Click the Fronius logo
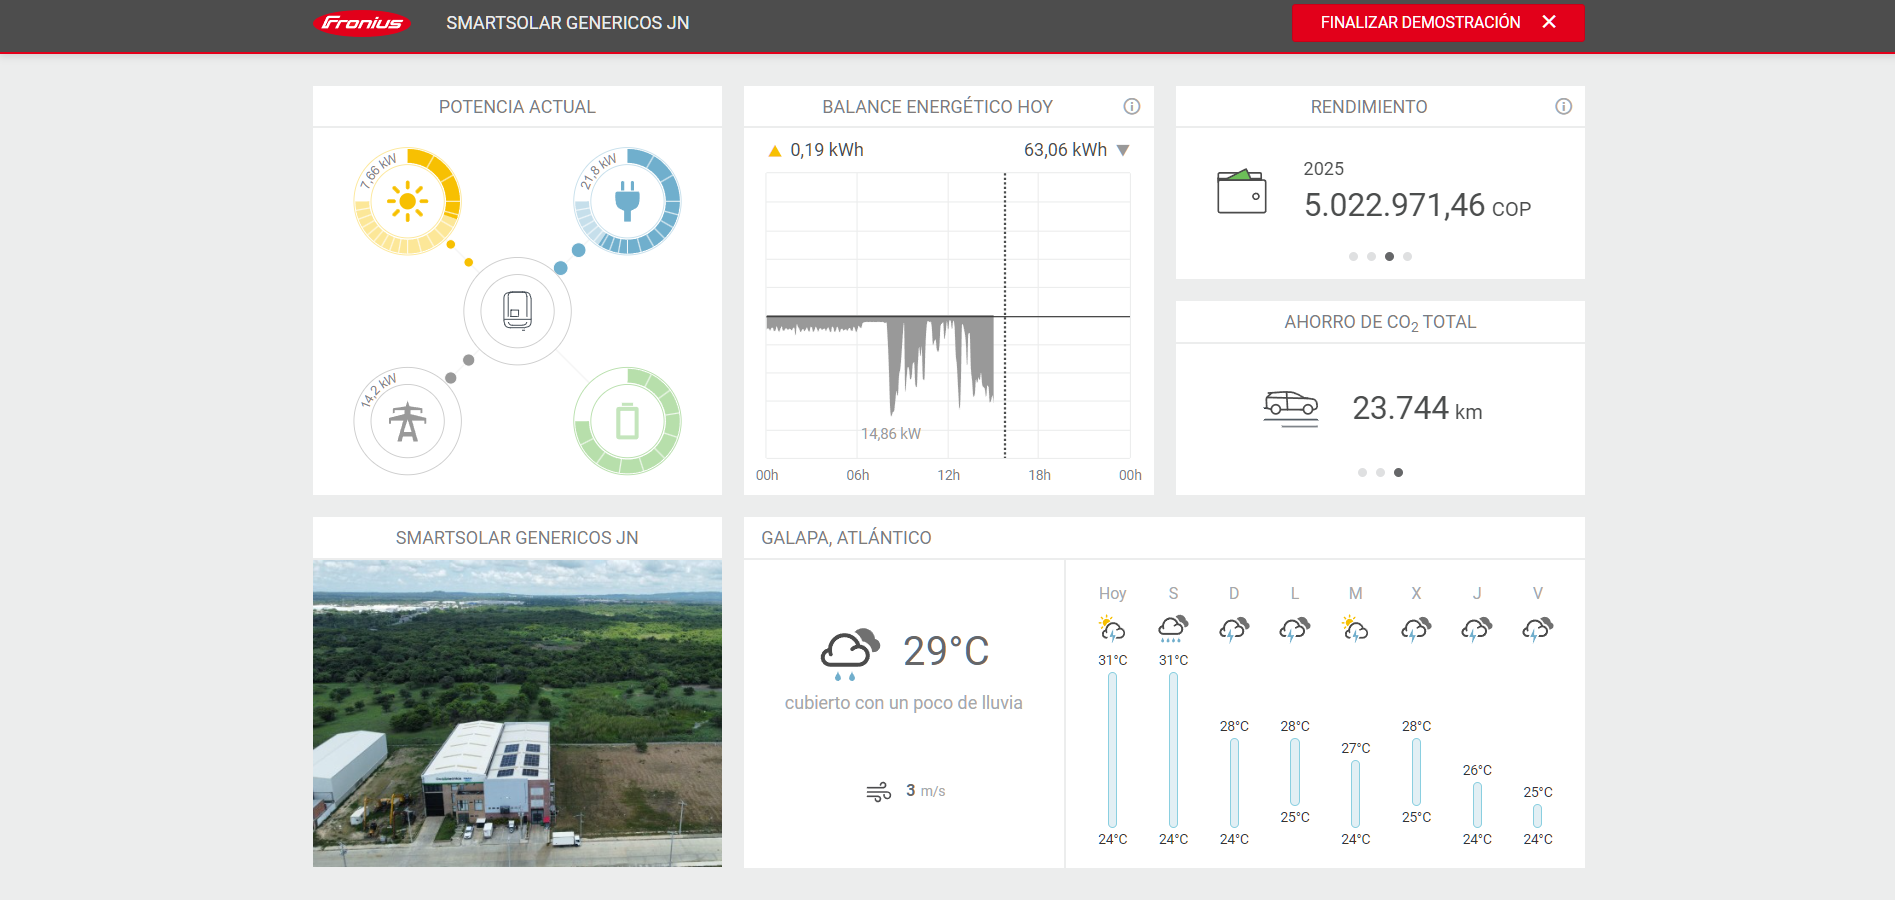 coord(362,23)
